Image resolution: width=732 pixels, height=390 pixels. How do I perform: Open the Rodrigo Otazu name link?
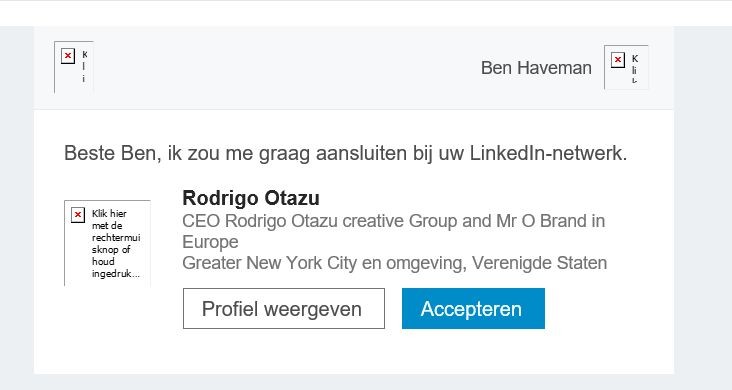251,198
